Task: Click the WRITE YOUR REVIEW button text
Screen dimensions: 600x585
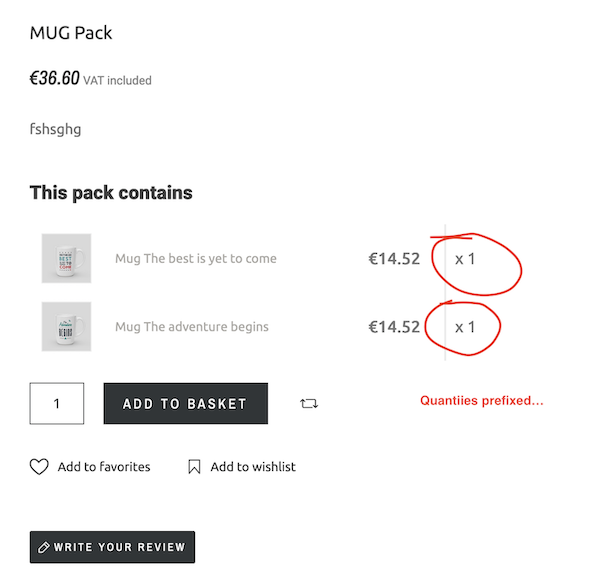Action: pyautogui.click(x=120, y=547)
